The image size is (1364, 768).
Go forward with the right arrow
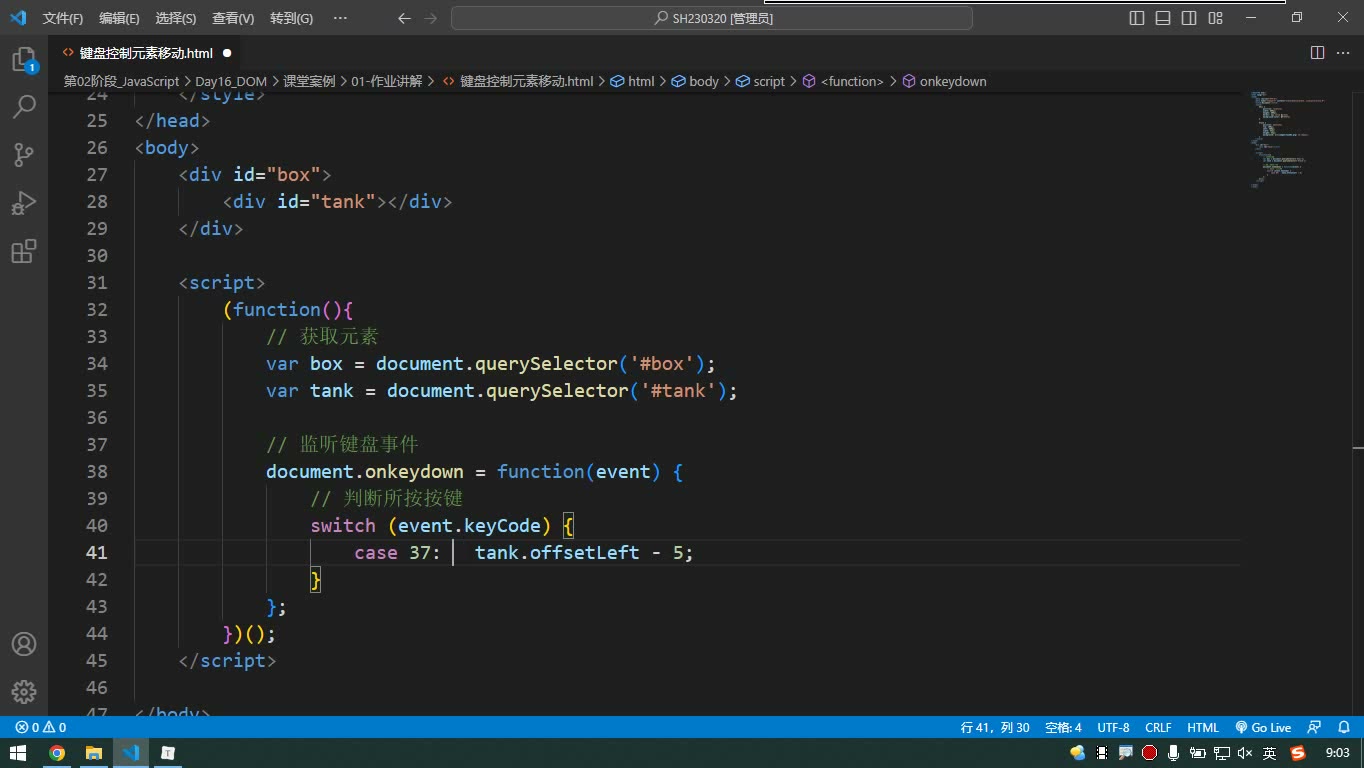pos(430,18)
